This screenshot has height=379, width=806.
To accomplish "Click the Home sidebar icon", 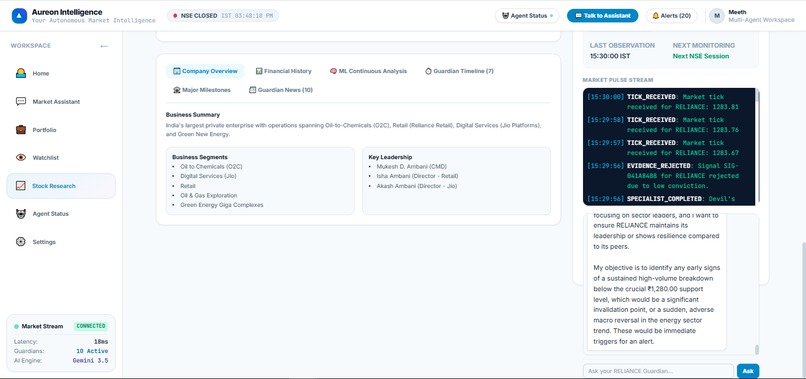I will (x=21, y=74).
